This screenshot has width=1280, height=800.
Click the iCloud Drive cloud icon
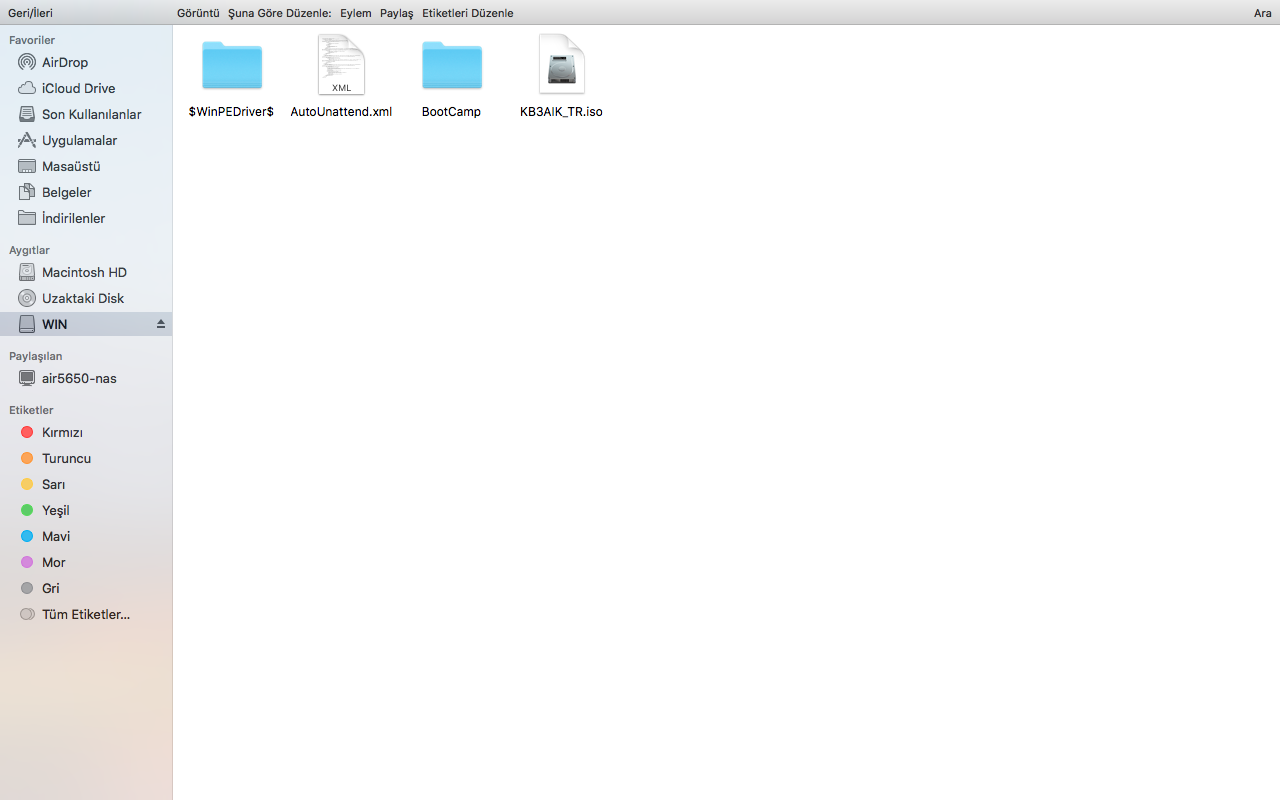point(27,88)
